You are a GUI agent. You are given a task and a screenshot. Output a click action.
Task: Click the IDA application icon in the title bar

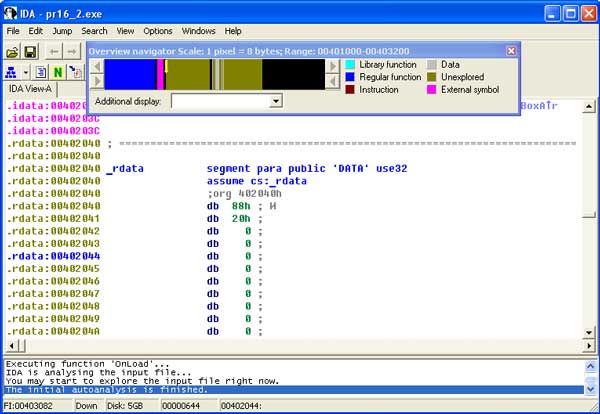(x=10, y=14)
